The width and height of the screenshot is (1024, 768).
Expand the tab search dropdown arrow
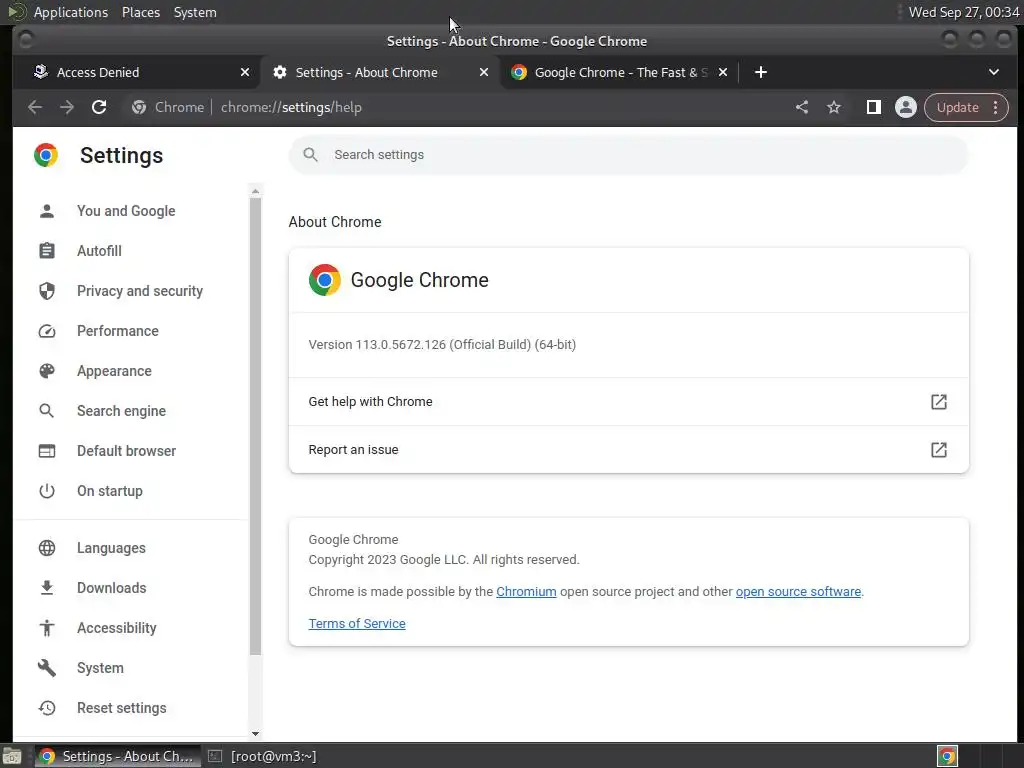point(993,72)
